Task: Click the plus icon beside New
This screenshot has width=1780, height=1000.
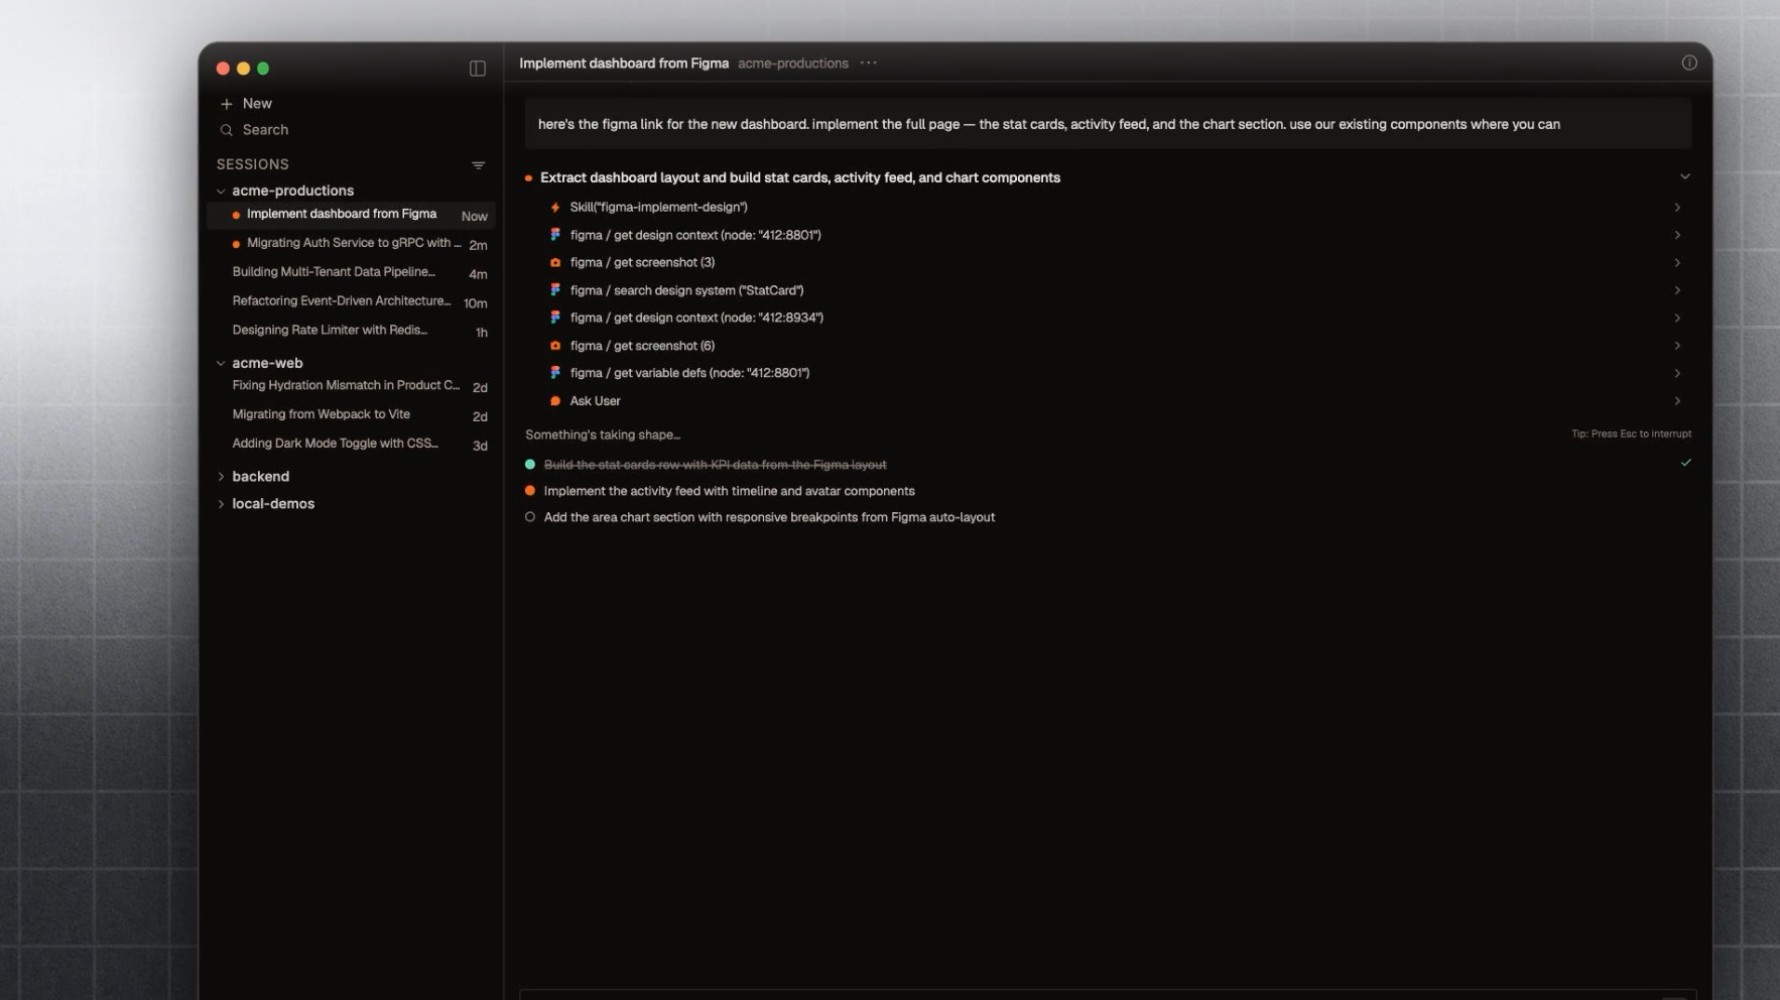Action: click(x=226, y=104)
